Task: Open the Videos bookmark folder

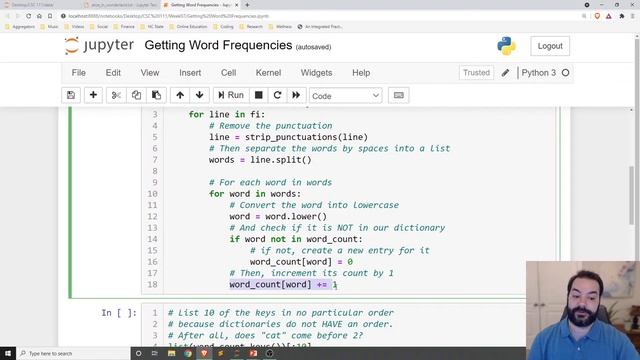Action: click(74, 27)
